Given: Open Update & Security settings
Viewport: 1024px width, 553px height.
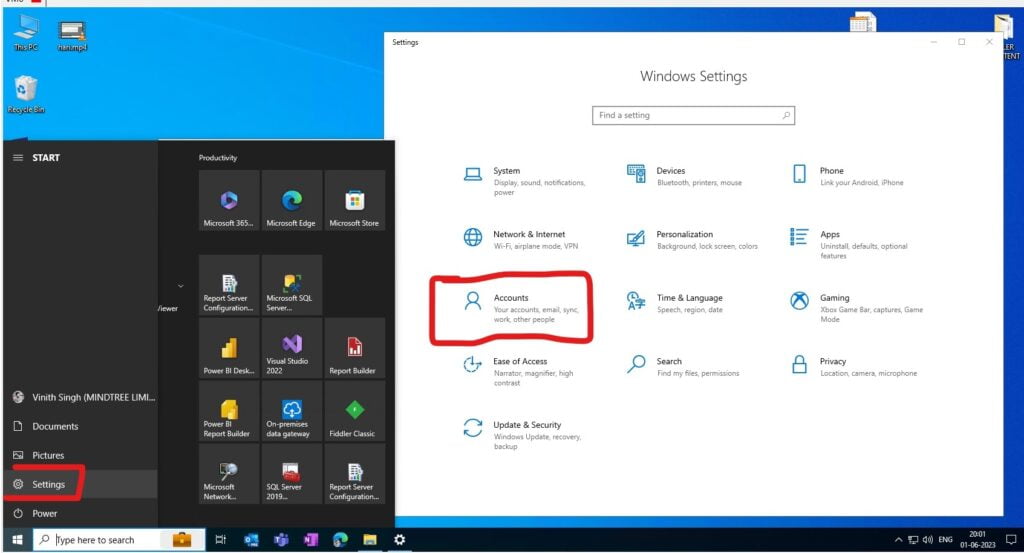Looking at the screenshot, I should click(522, 434).
